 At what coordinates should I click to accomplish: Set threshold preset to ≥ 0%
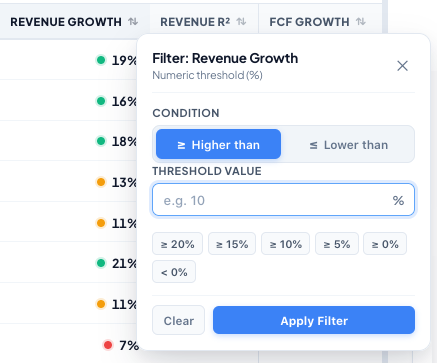[x=385, y=244]
